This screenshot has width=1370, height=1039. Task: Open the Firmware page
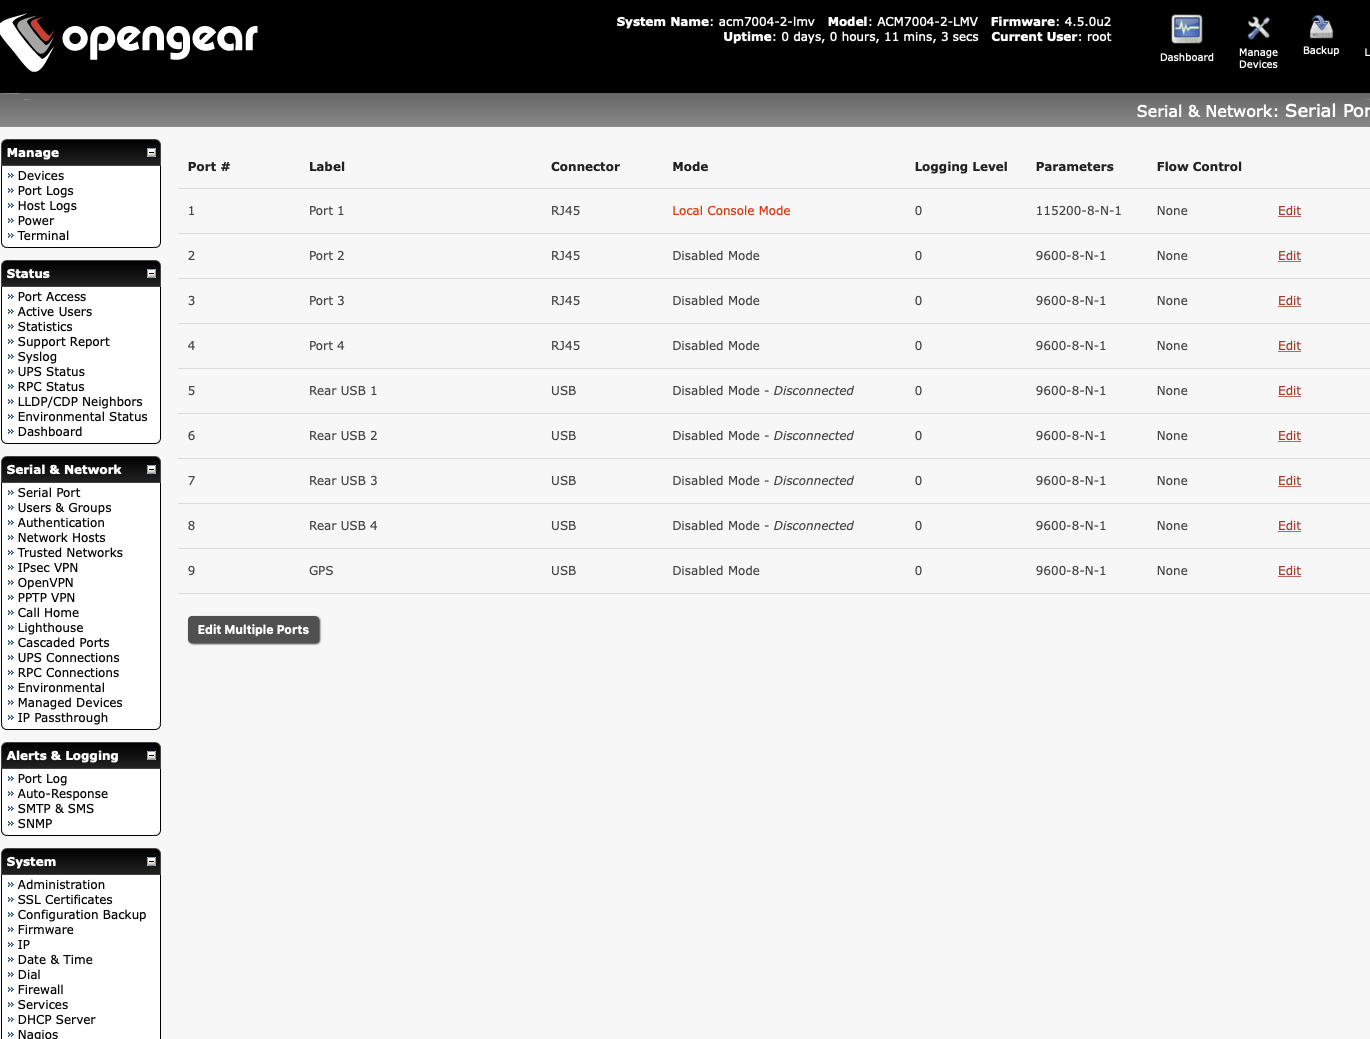tap(45, 929)
